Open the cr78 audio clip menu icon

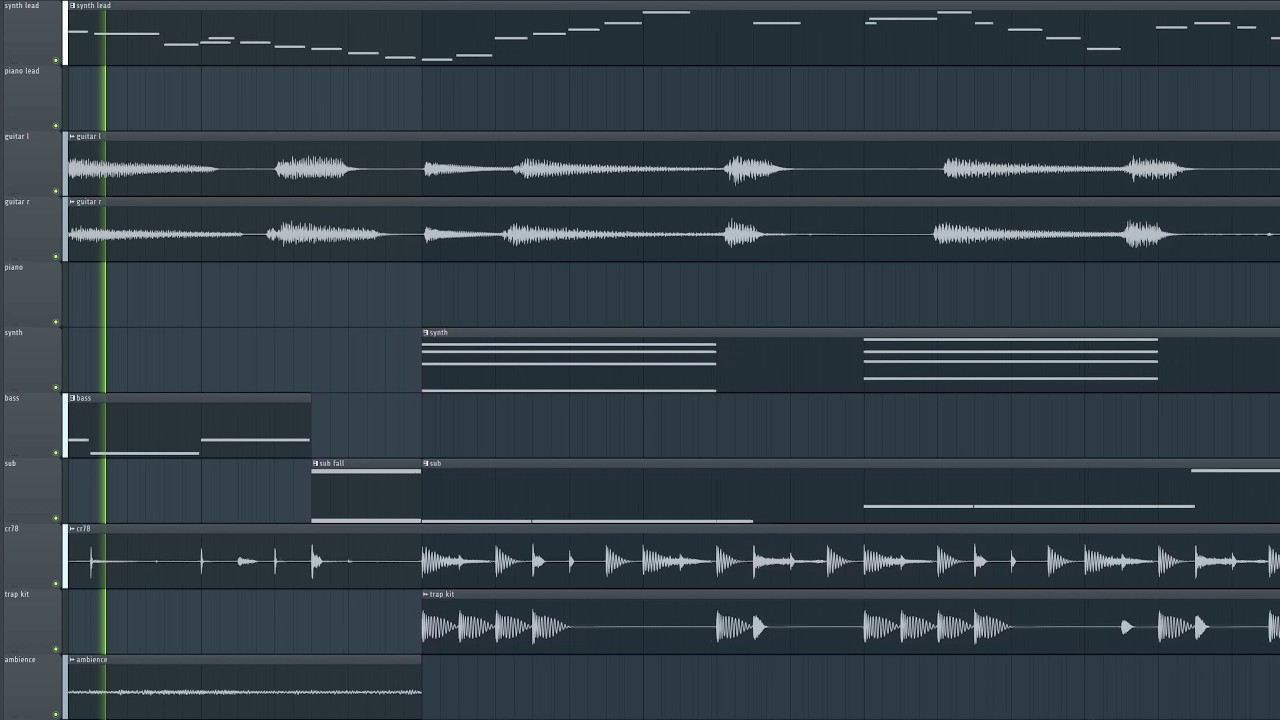coord(73,529)
